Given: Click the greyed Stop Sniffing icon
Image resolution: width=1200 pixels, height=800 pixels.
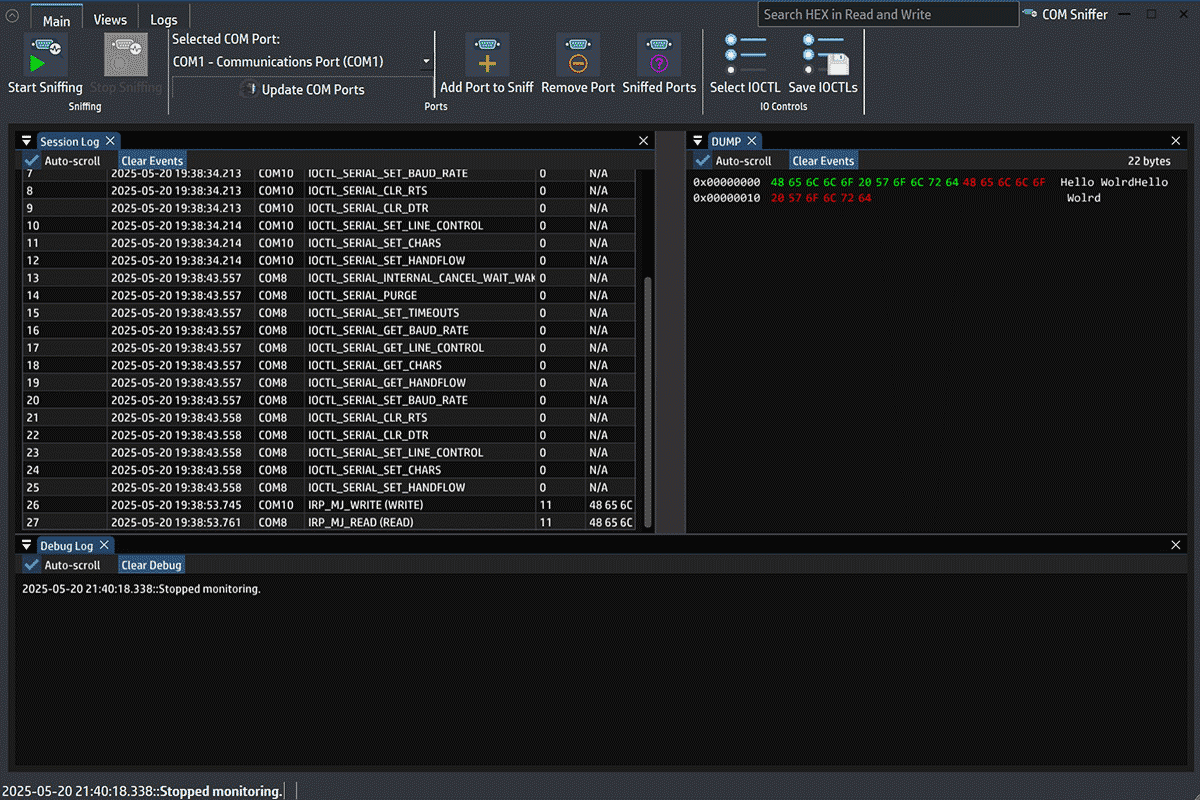Looking at the screenshot, I should click(x=126, y=55).
